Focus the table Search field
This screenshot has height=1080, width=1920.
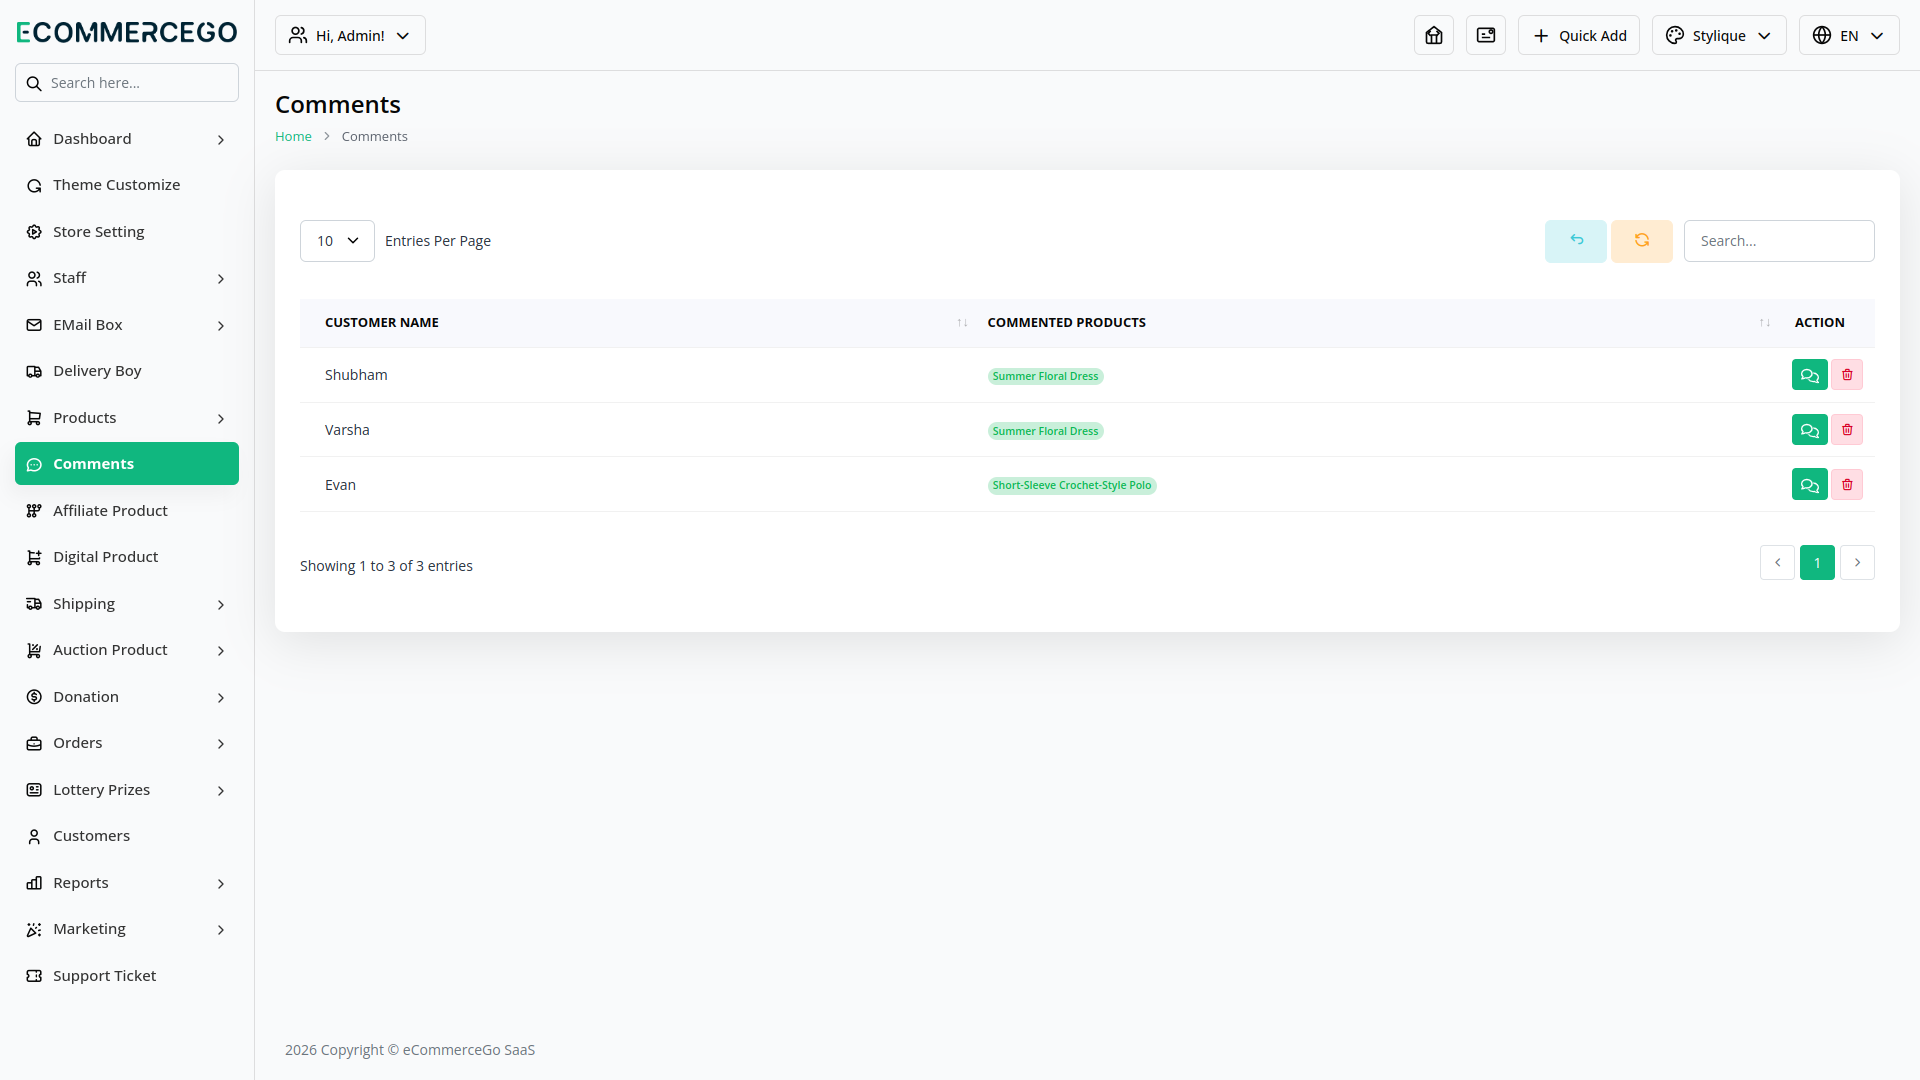pyautogui.click(x=1779, y=241)
